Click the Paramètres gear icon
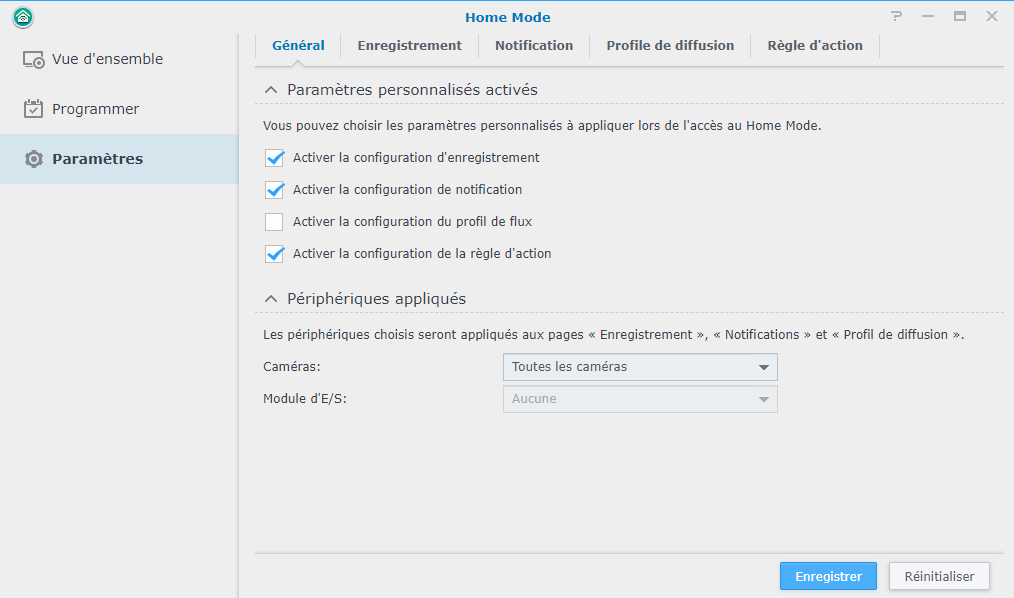The height and width of the screenshot is (598, 1014). (34, 159)
